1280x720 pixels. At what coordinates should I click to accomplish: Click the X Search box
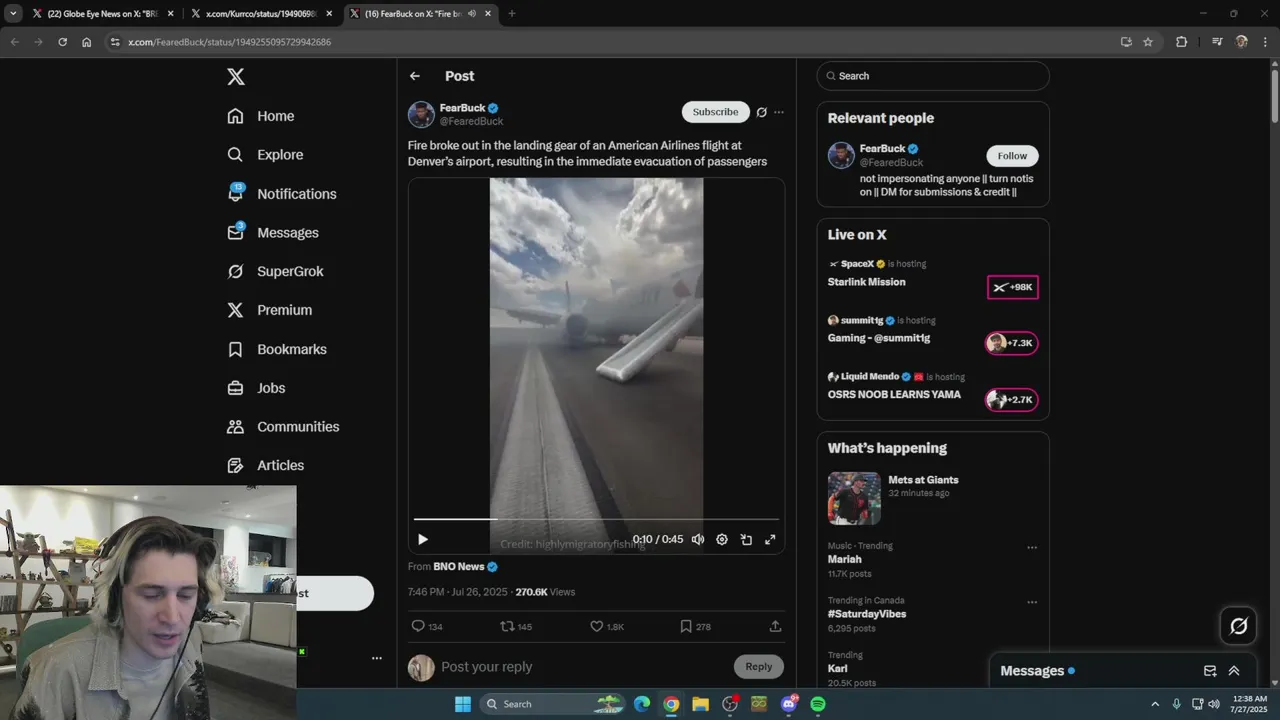tap(933, 76)
